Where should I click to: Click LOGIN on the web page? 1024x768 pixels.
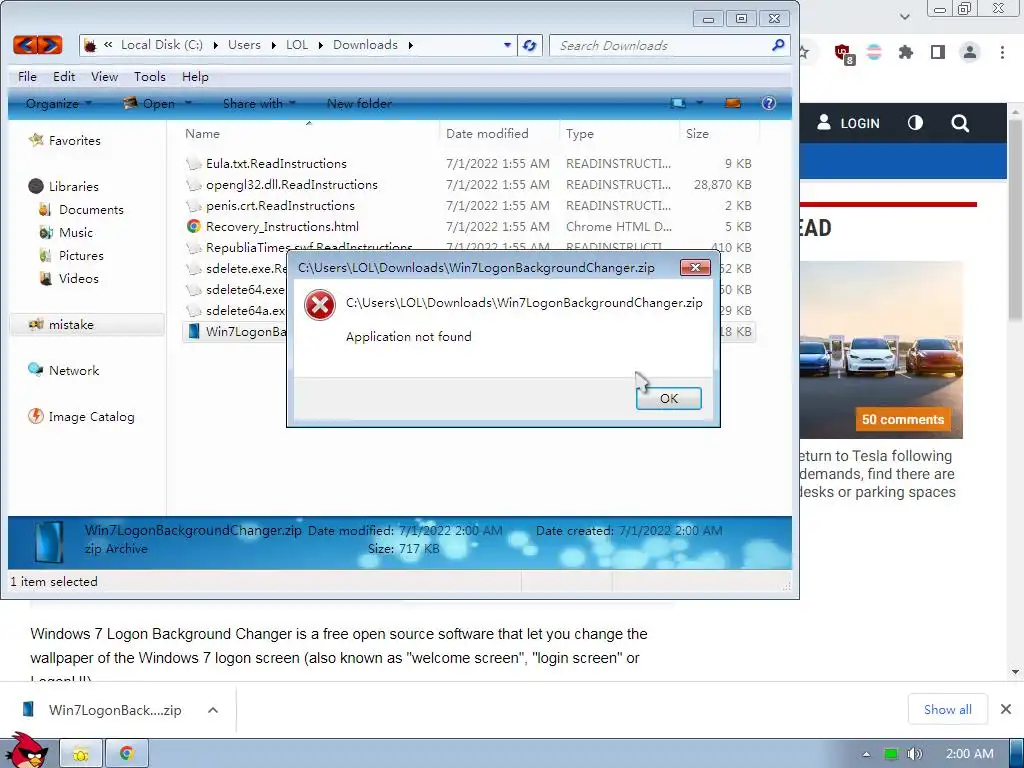(848, 123)
